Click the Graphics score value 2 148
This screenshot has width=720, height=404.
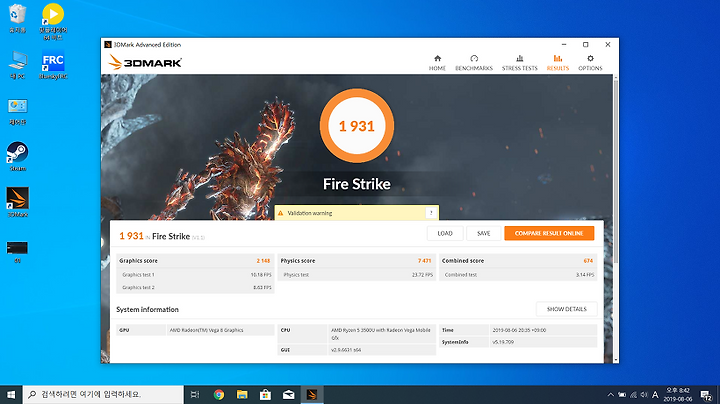tap(263, 261)
